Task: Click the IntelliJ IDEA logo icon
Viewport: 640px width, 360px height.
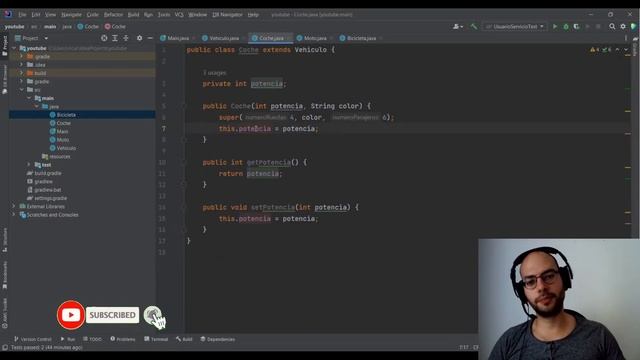Action: 8,14
